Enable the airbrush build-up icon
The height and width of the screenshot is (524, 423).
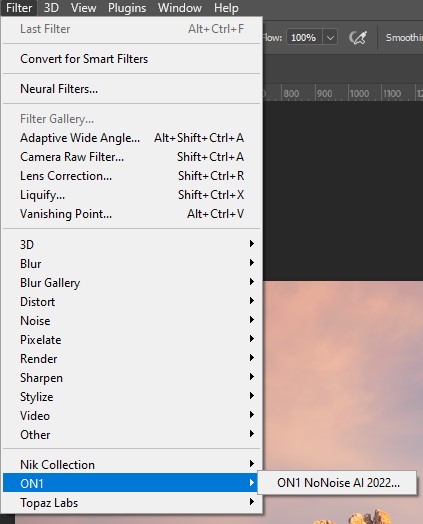[x=358, y=37]
